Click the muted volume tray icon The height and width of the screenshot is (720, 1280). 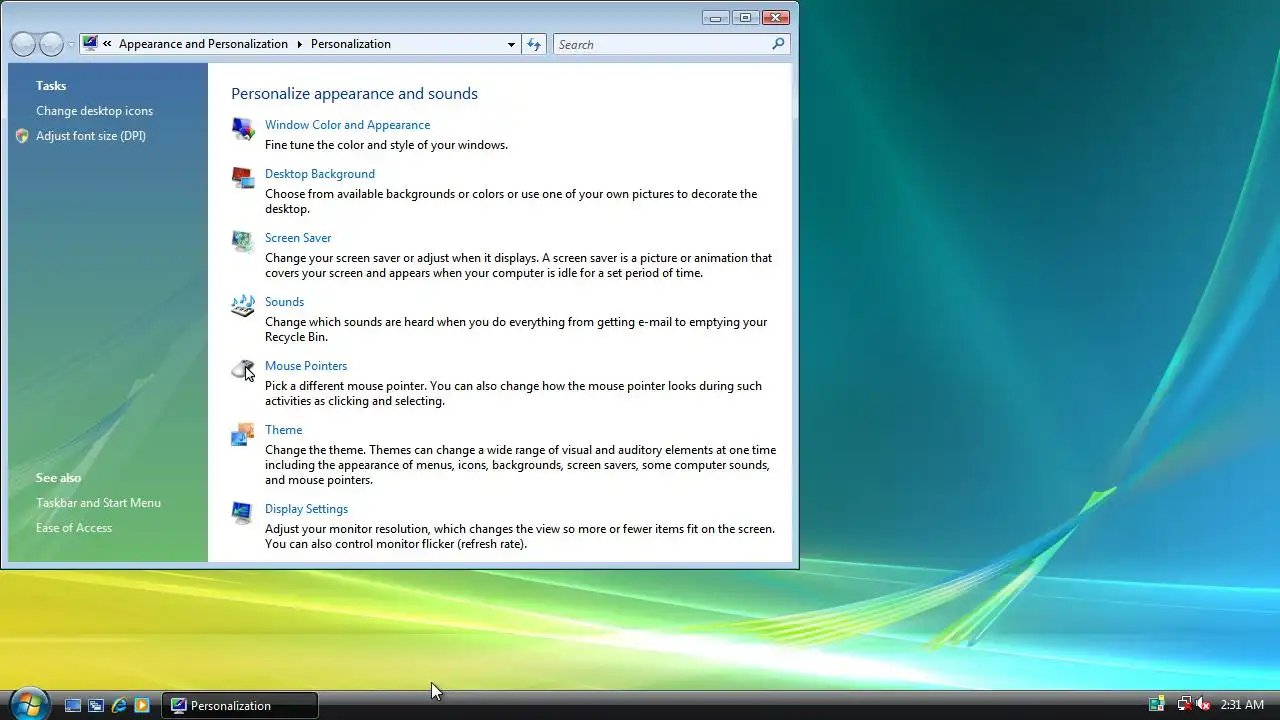click(x=1203, y=705)
